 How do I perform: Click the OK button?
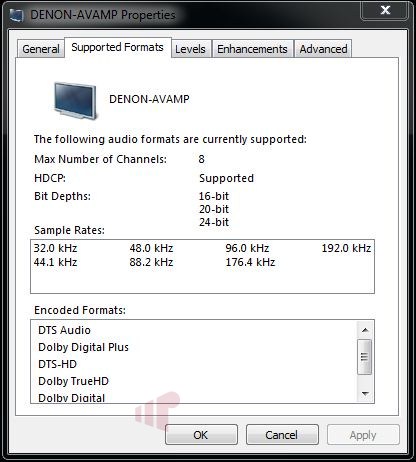pyautogui.click(x=201, y=435)
